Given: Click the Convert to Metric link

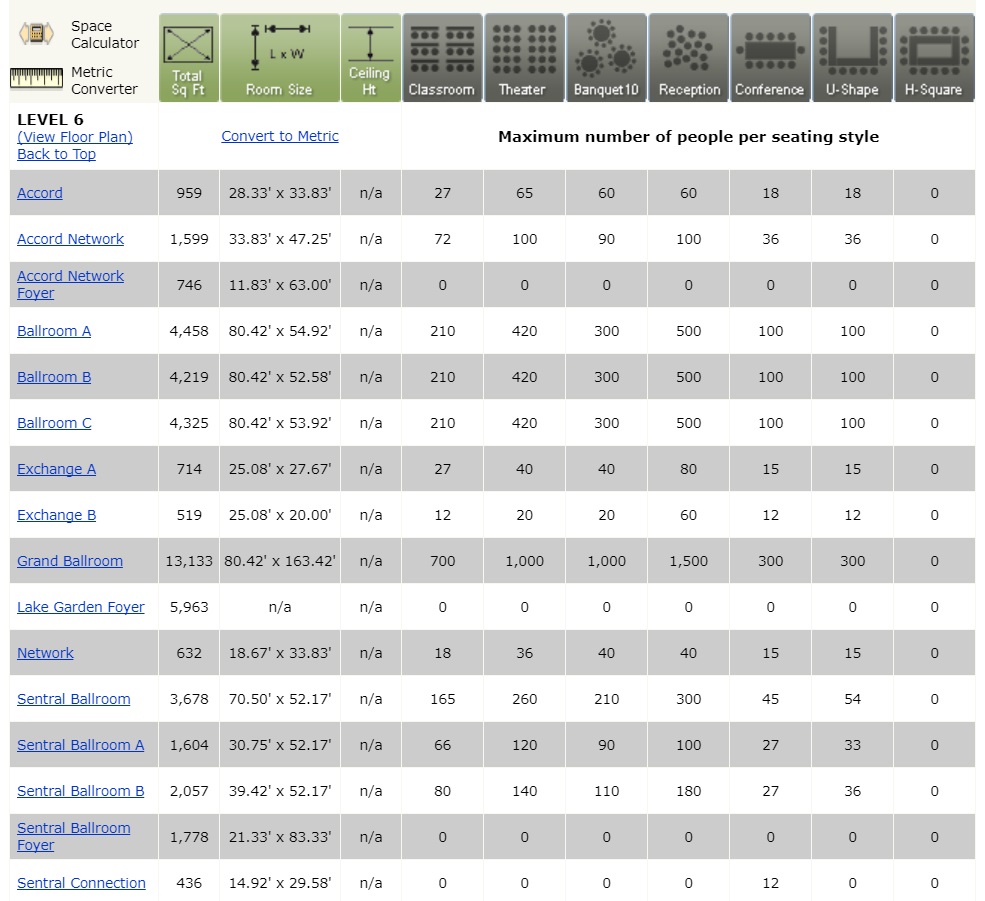Looking at the screenshot, I should click(280, 136).
